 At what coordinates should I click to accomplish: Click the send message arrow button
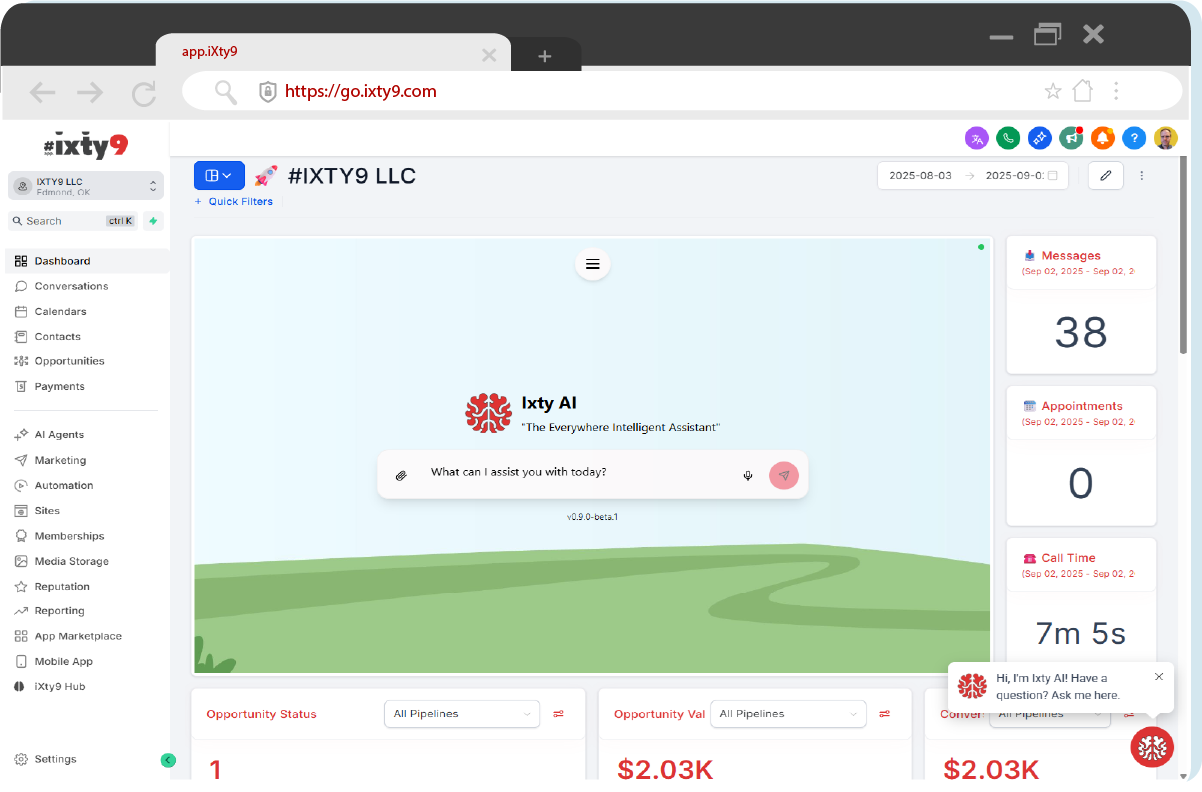(784, 475)
